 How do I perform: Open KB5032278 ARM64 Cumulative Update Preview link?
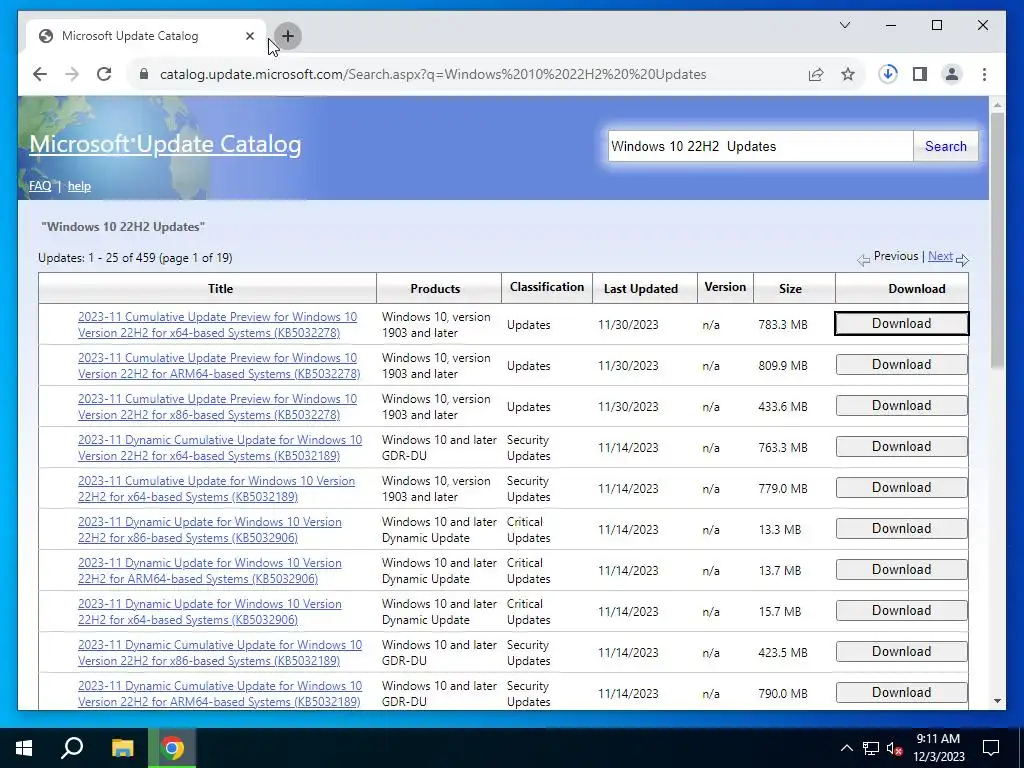tap(219, 366)
